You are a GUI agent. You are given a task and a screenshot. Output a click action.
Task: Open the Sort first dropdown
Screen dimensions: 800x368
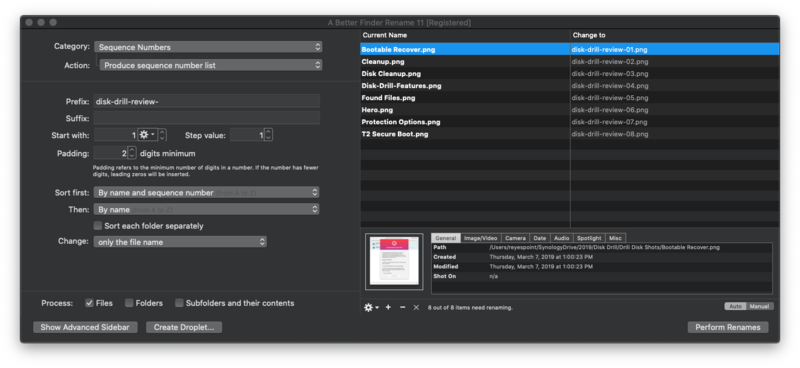click(207, 192)
